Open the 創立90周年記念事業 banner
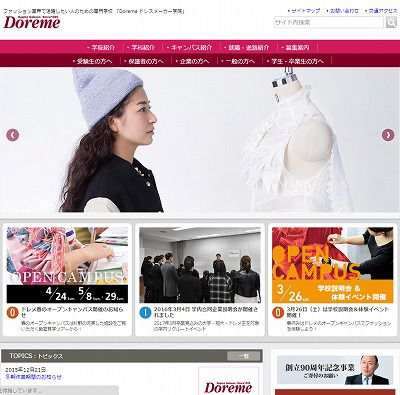Viewport: 400px width, 395px height. tap(335, 370)
